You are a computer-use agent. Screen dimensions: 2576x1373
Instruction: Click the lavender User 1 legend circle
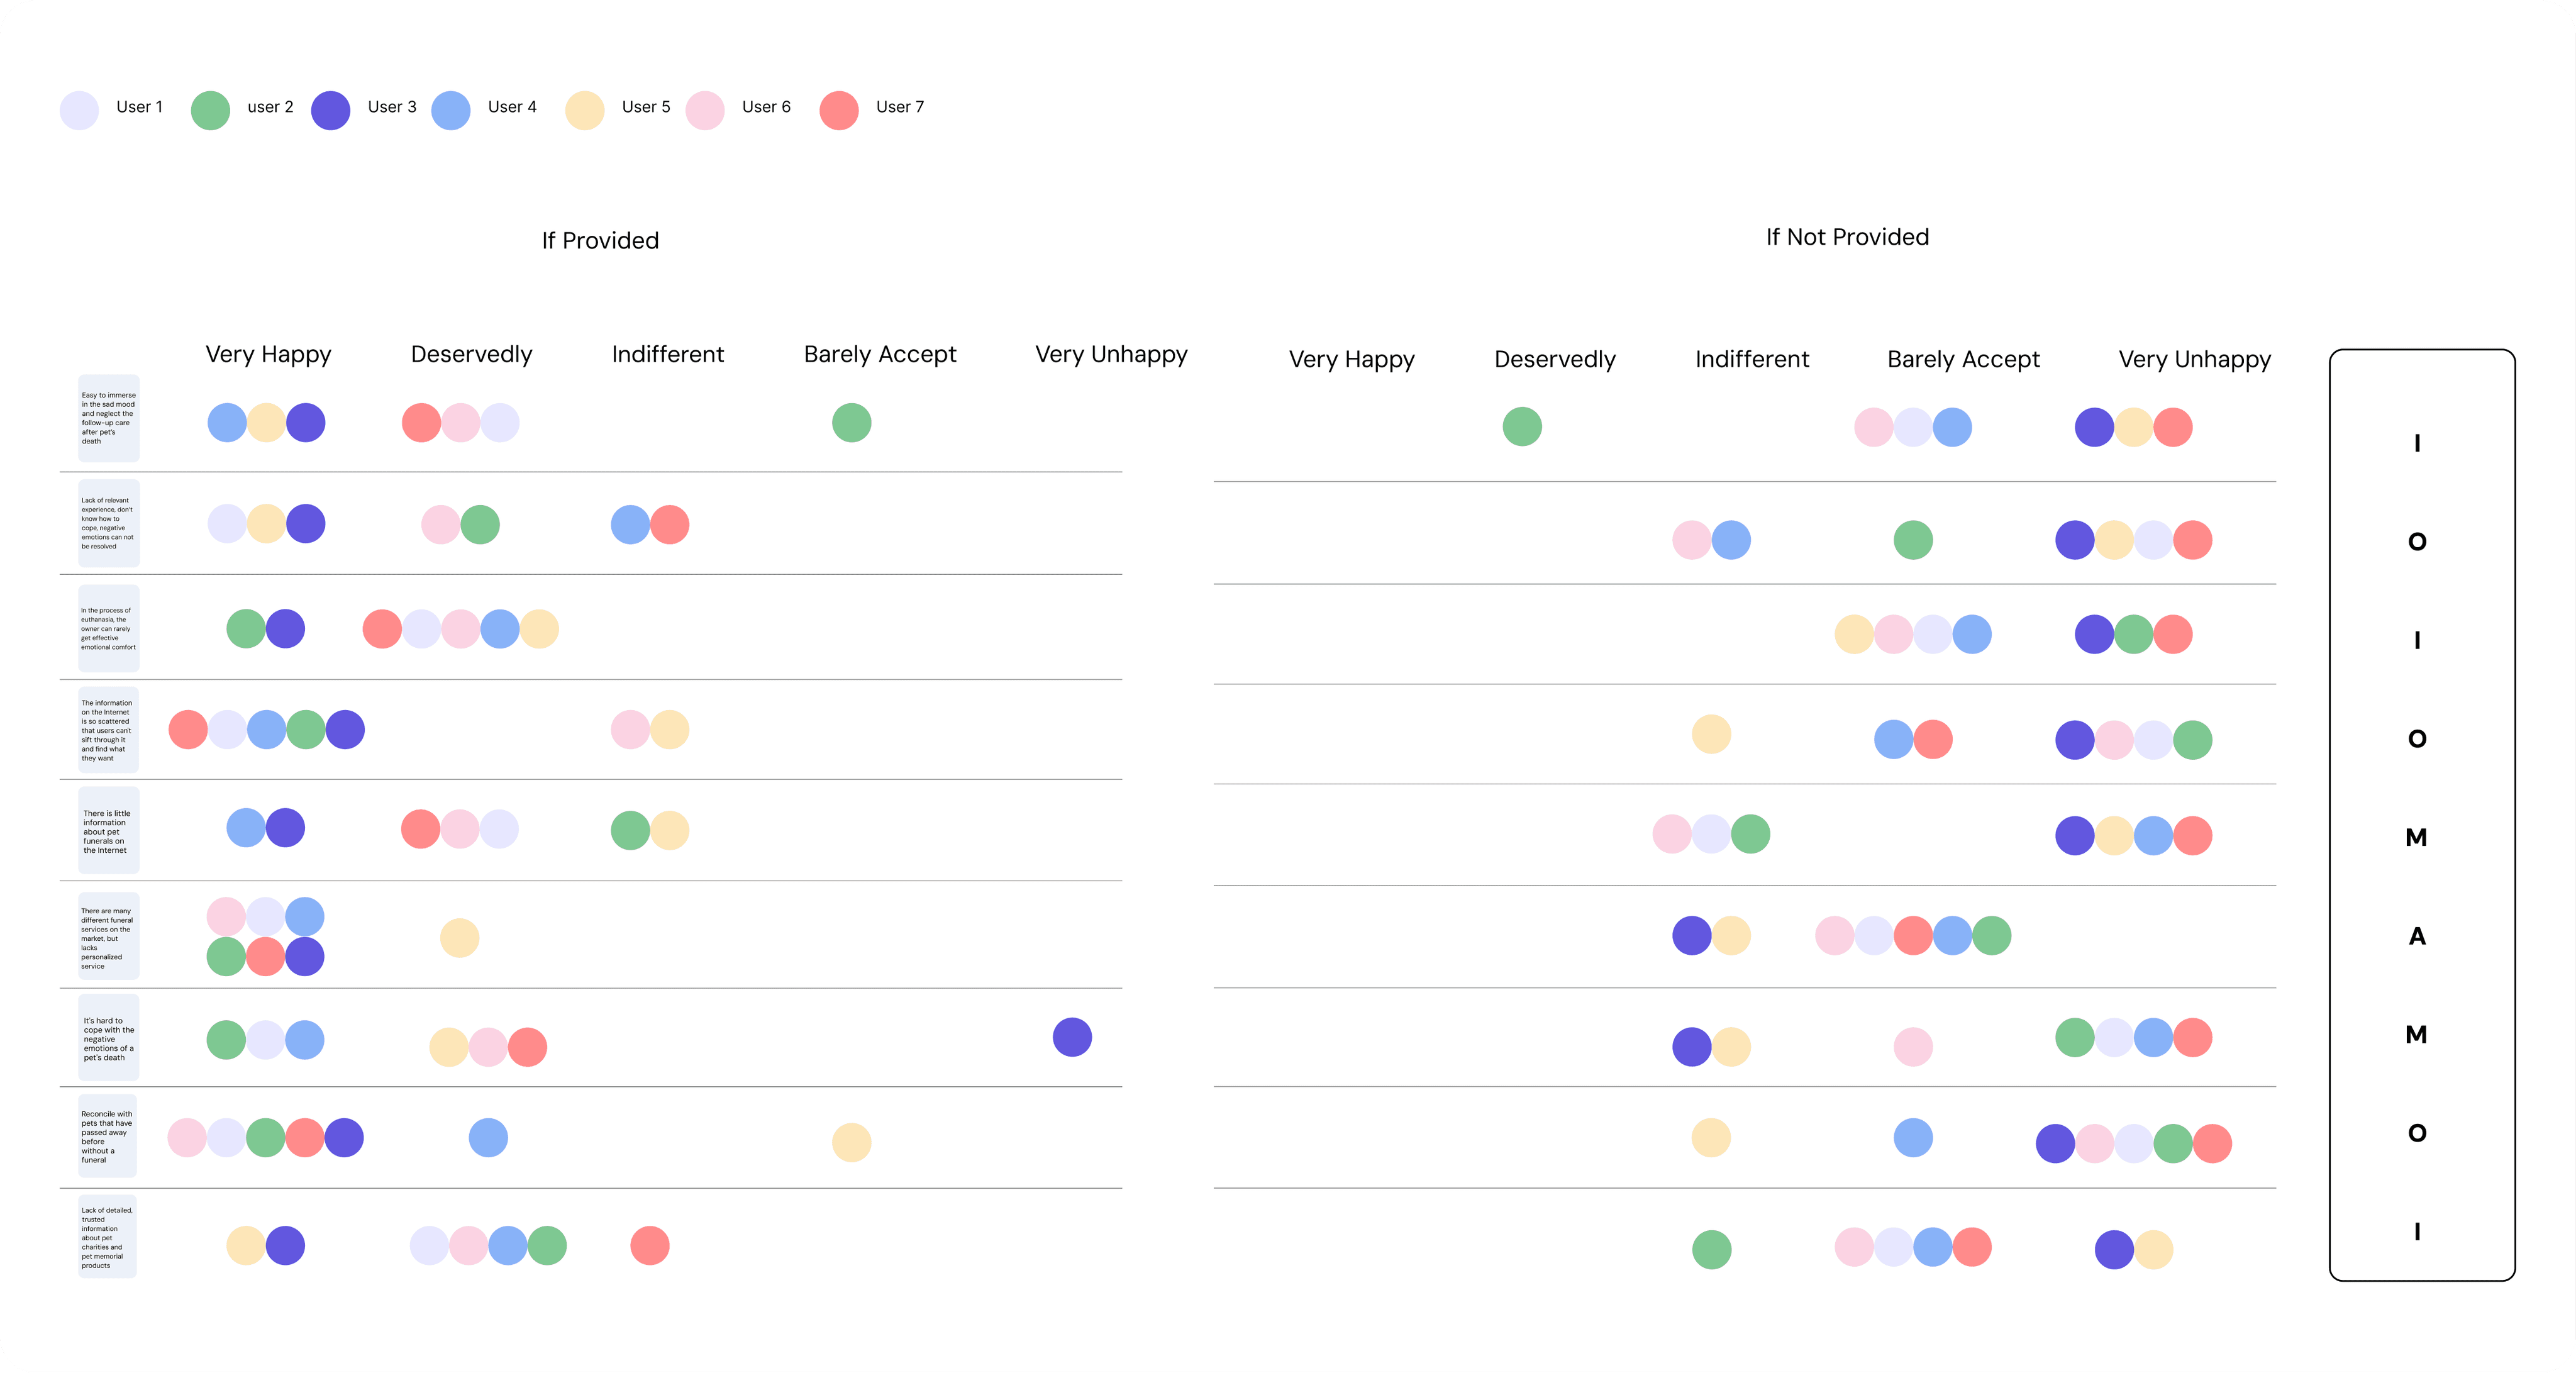click(x=79, y=110)
